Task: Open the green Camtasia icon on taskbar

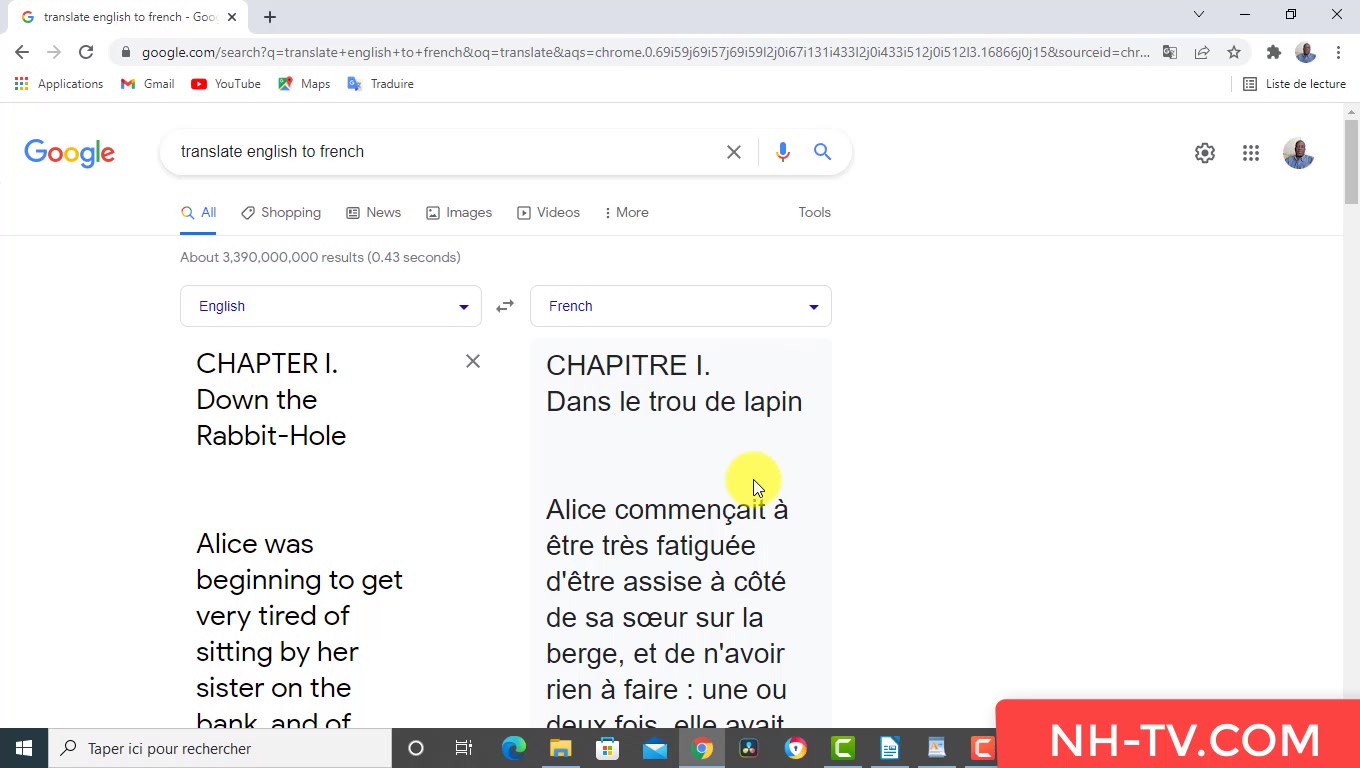Action: click(843, 748)
